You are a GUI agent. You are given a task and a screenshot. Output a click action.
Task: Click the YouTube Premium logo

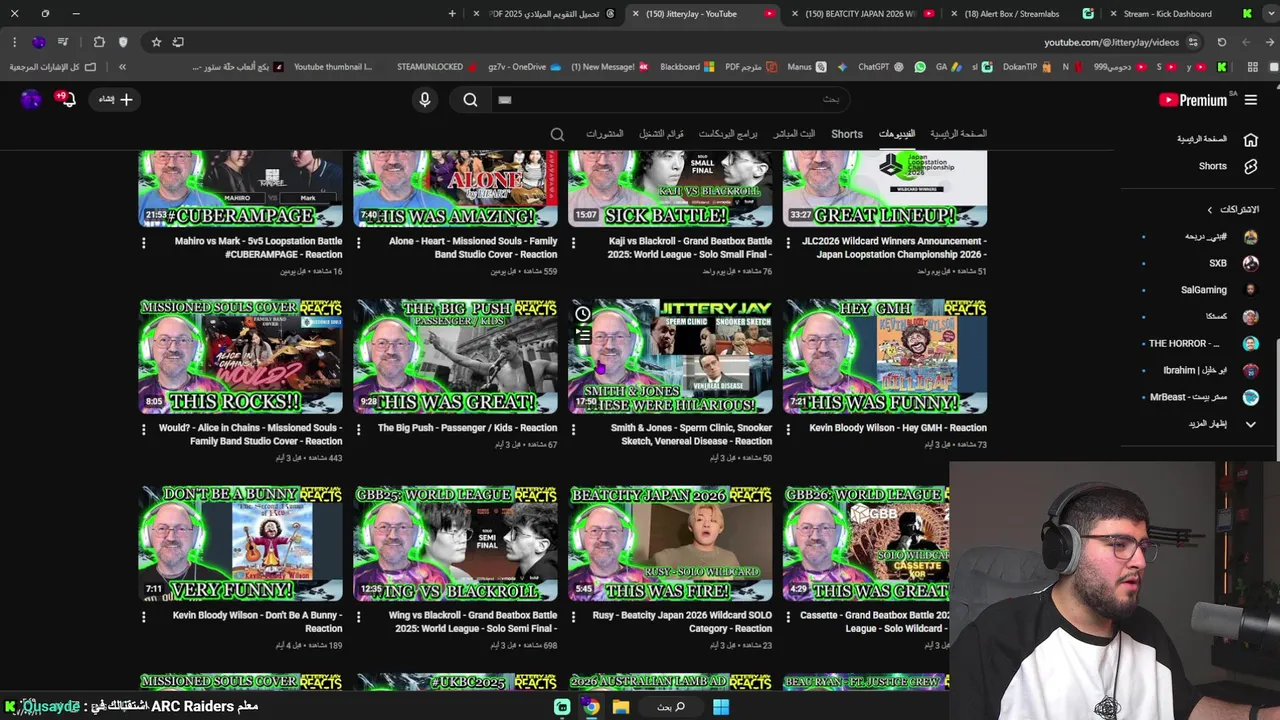[x=1193, y=100]
